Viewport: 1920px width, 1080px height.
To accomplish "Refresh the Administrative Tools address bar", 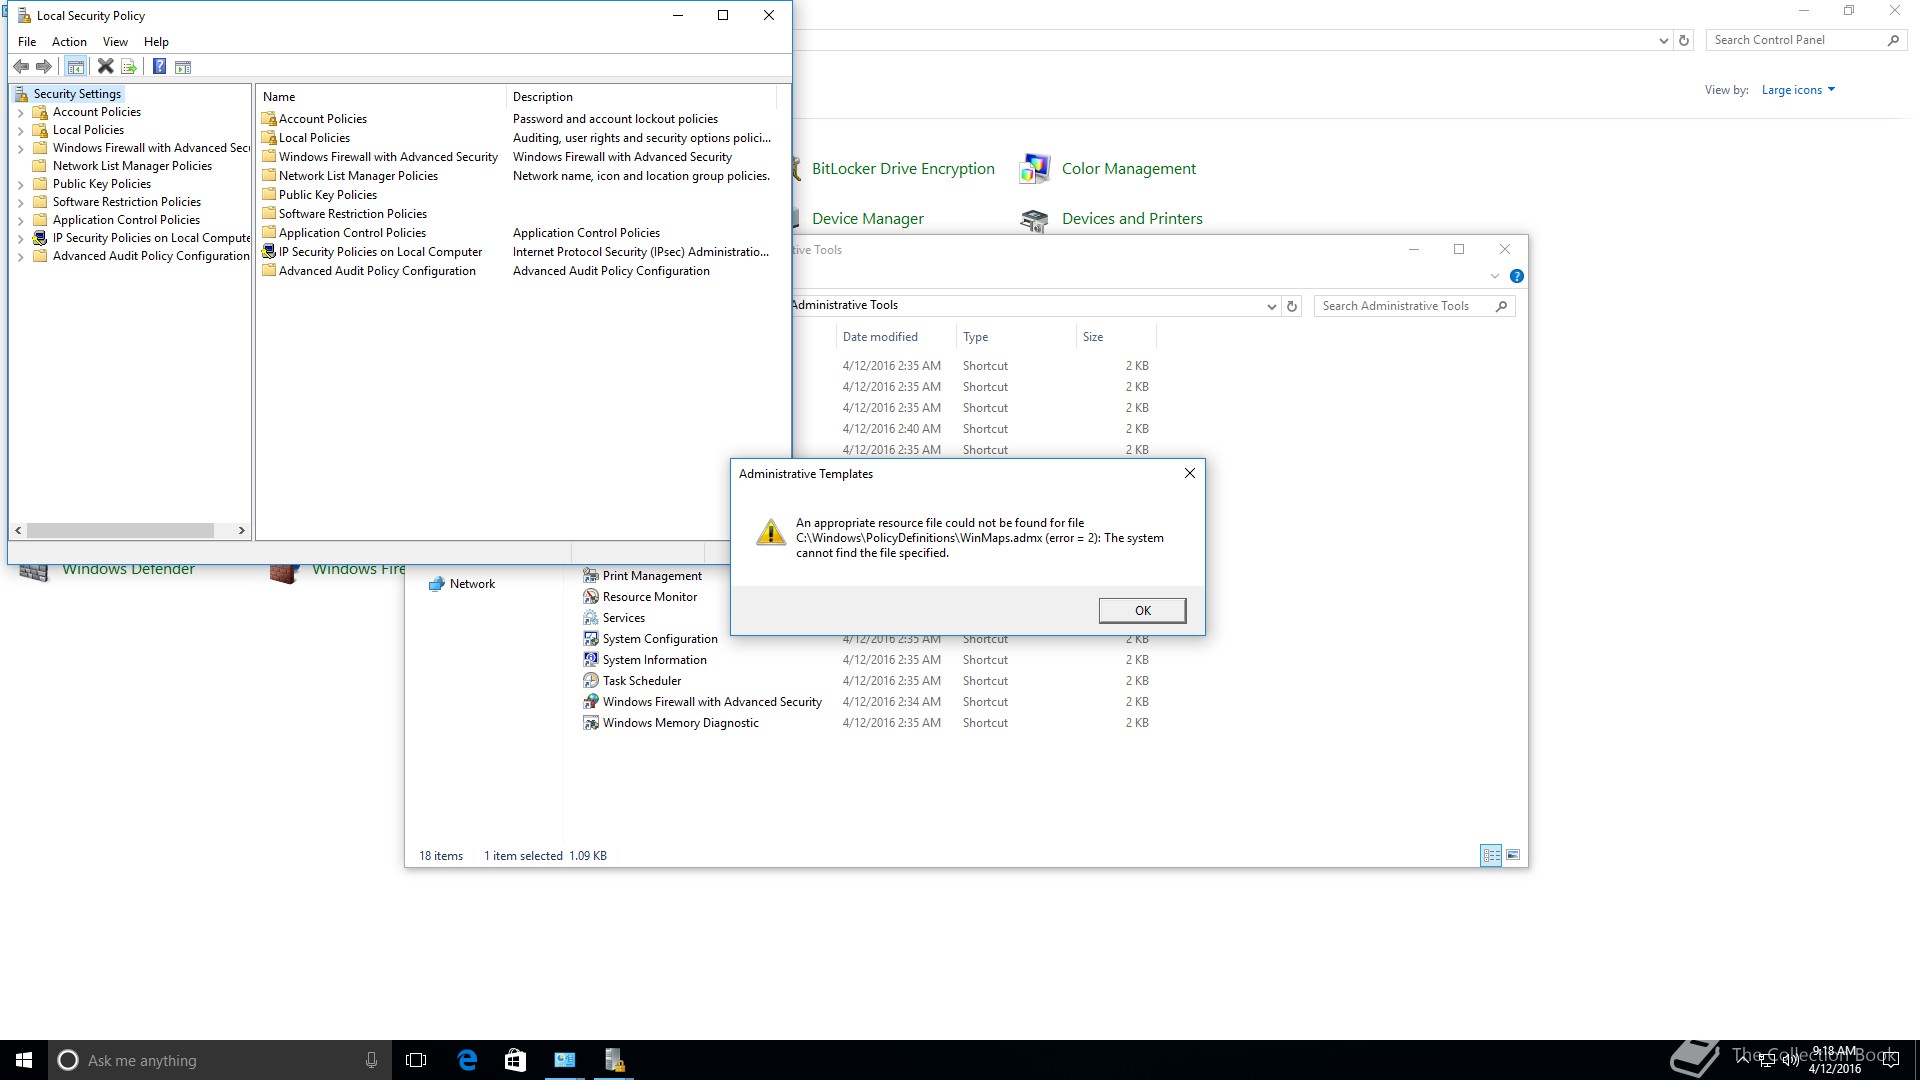I will tap(1292, 307).
